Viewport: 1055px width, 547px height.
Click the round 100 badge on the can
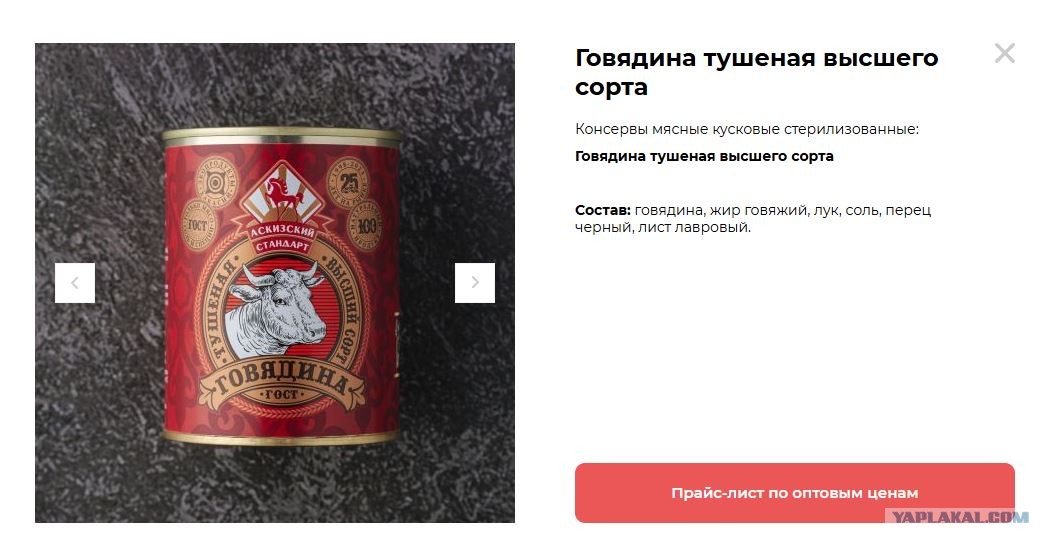[365, 225]
